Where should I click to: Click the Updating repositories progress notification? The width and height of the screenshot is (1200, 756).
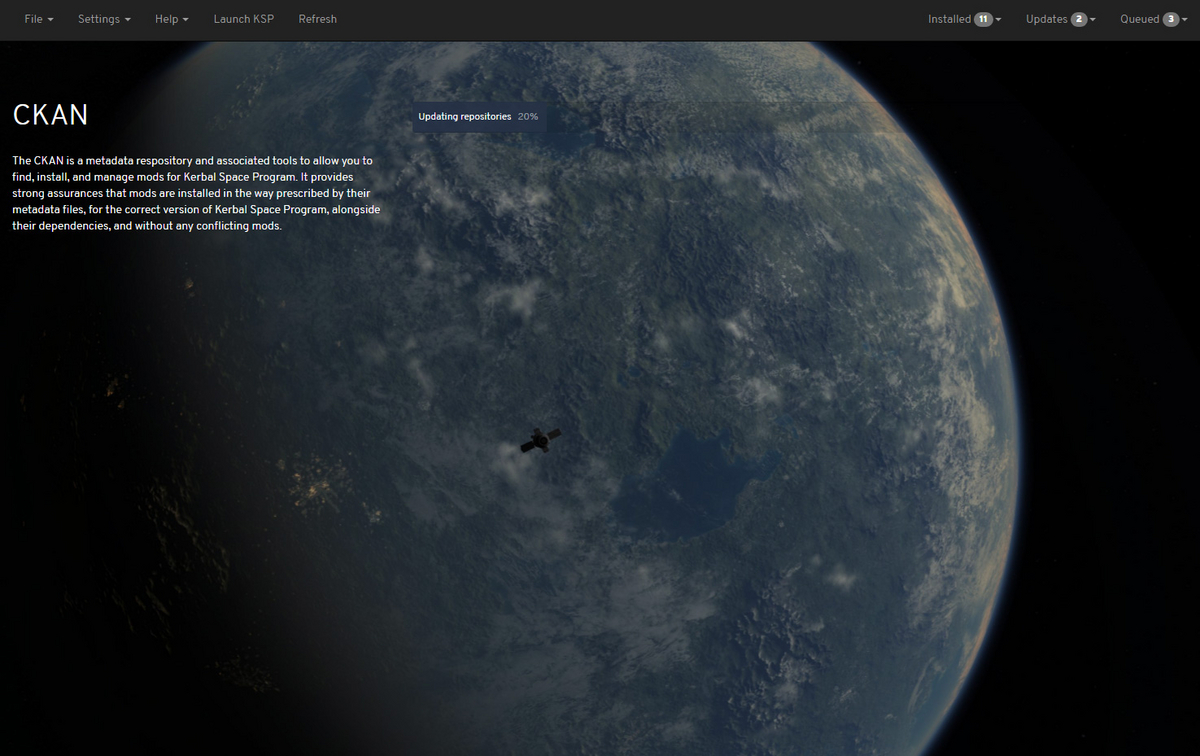pos(464,117)
